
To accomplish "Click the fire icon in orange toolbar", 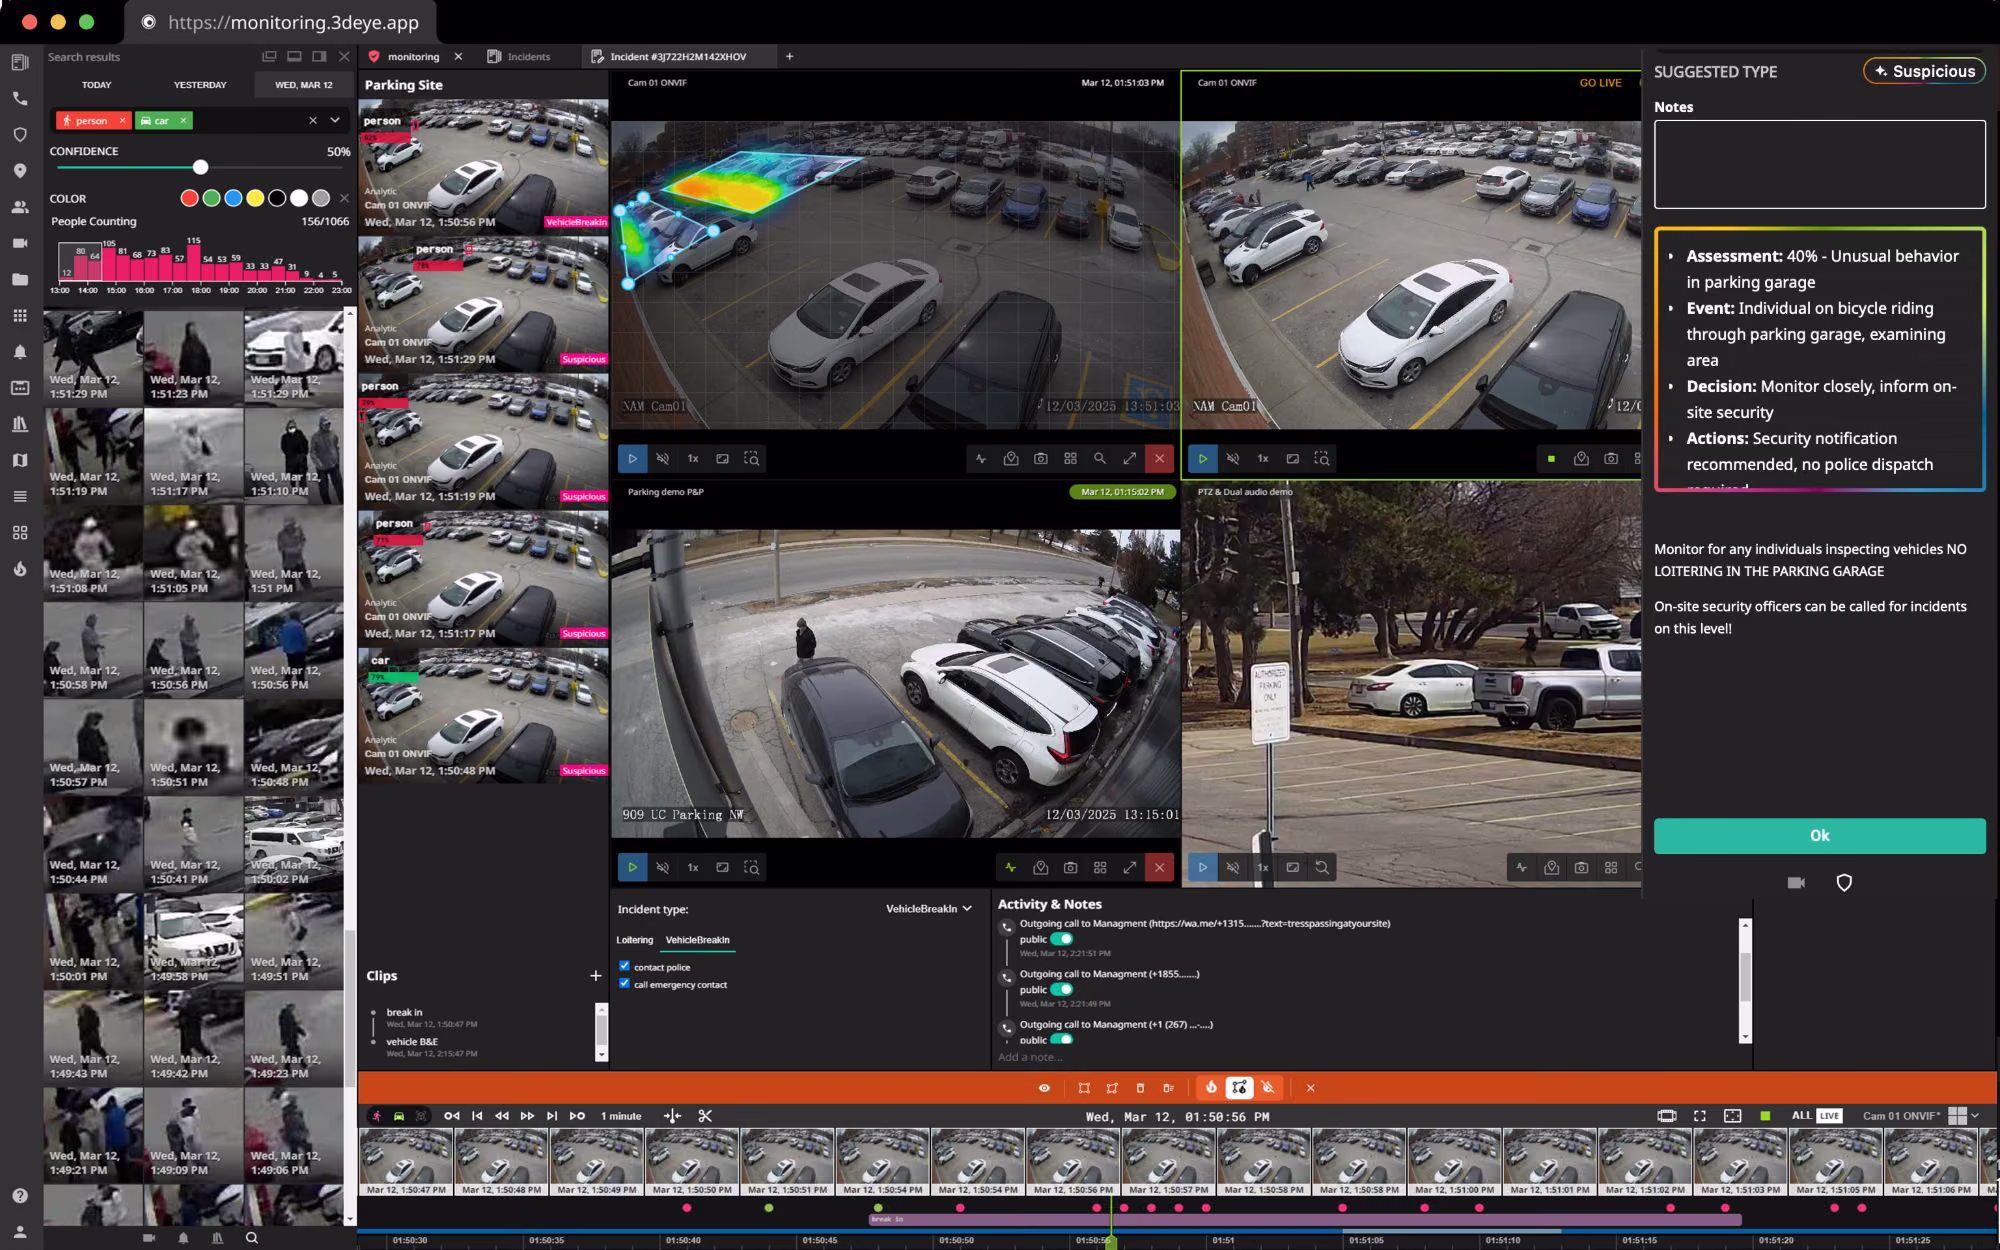I will pyautogui.click(x=1211, y=1088).
